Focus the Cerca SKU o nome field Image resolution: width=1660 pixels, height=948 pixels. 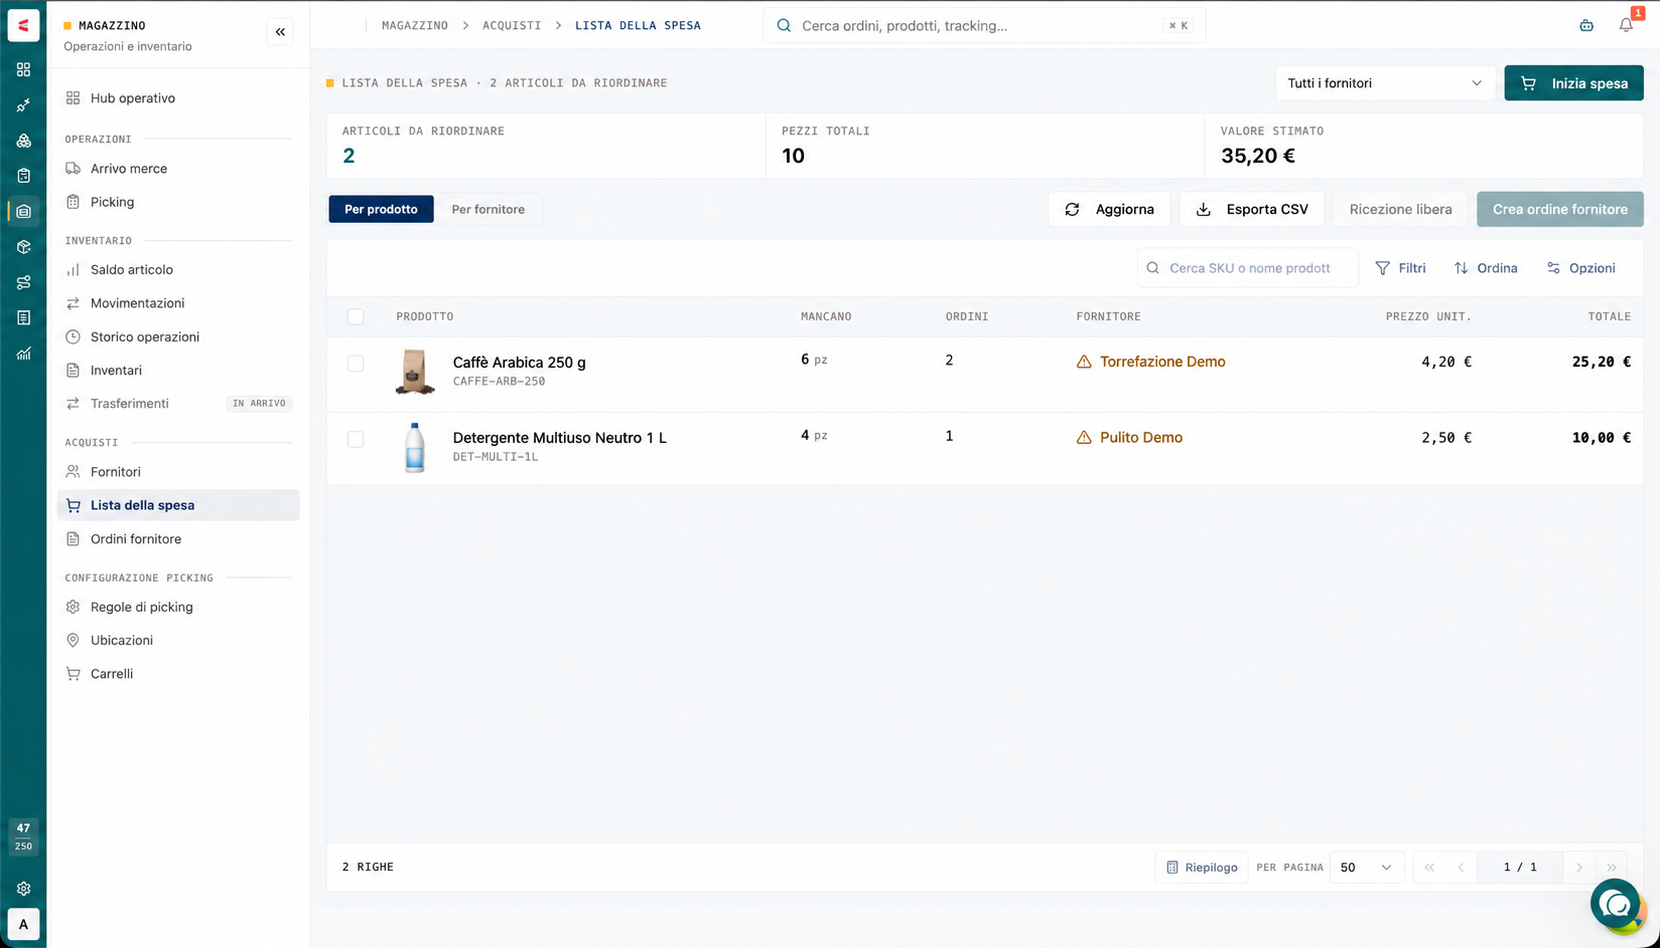pyautogui.click(x=1248, y=268)
